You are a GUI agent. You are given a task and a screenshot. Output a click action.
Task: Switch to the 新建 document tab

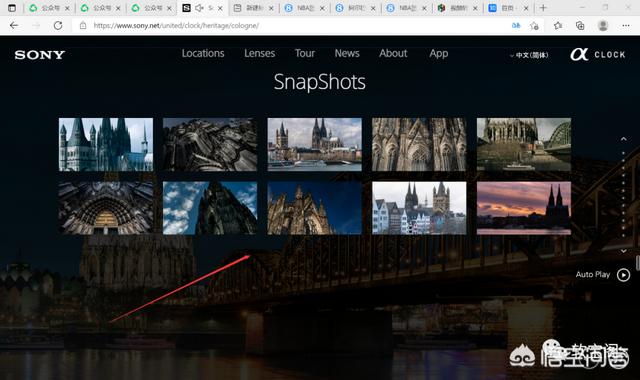click(x=253, y=8)
